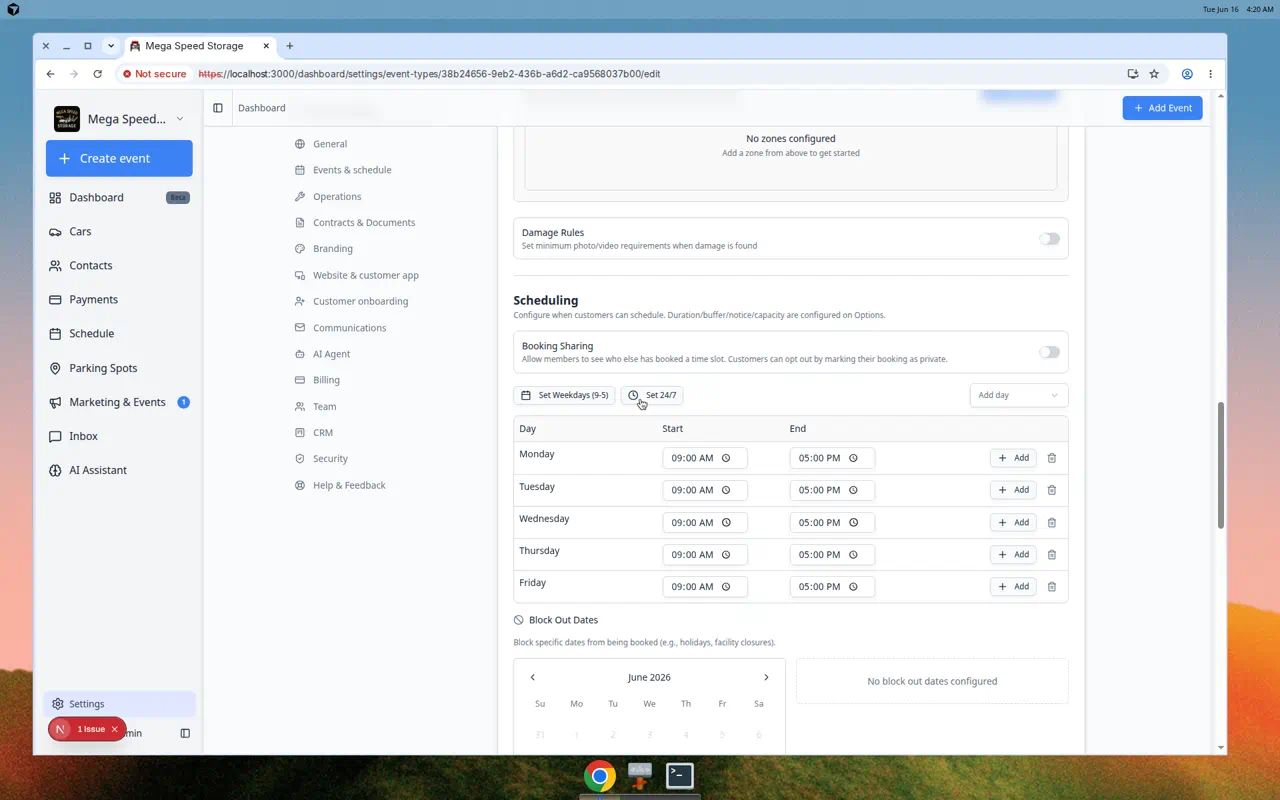The width and height of the screenshot is (1280, 800).
Task: Open Chrome three-dot menu
Action: 1210,74
